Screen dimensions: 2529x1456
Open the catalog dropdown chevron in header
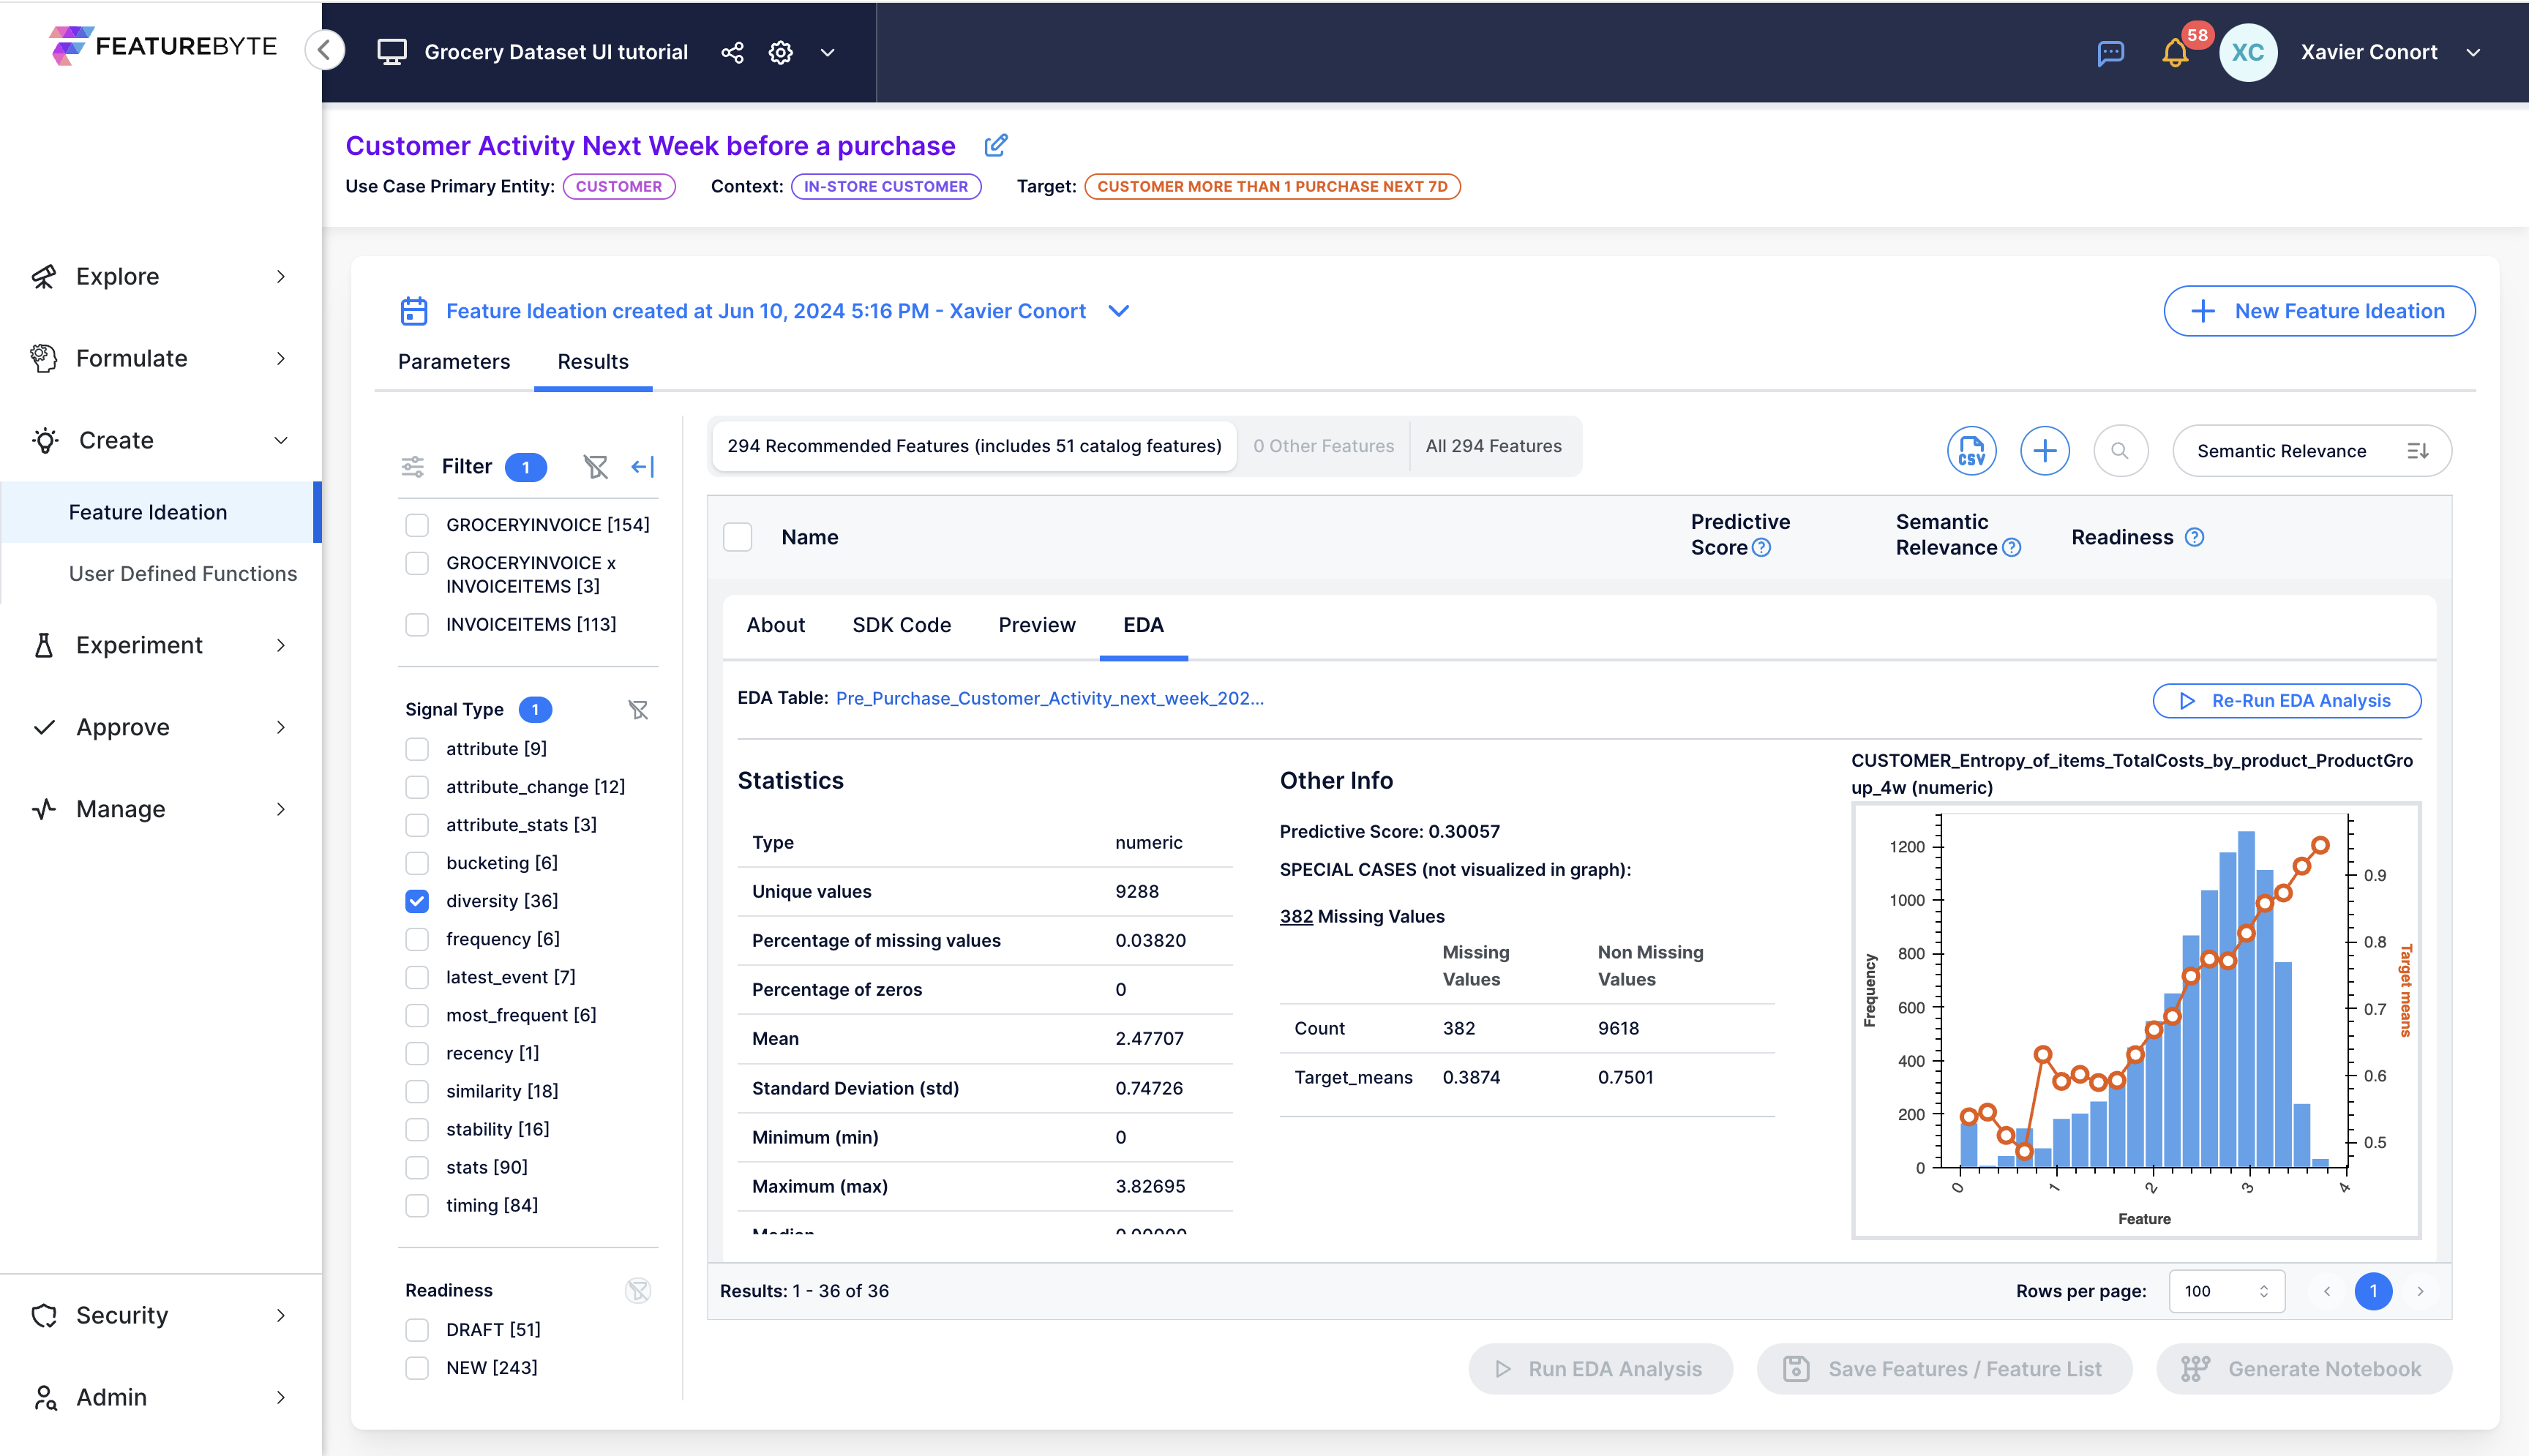coord(827,52)
